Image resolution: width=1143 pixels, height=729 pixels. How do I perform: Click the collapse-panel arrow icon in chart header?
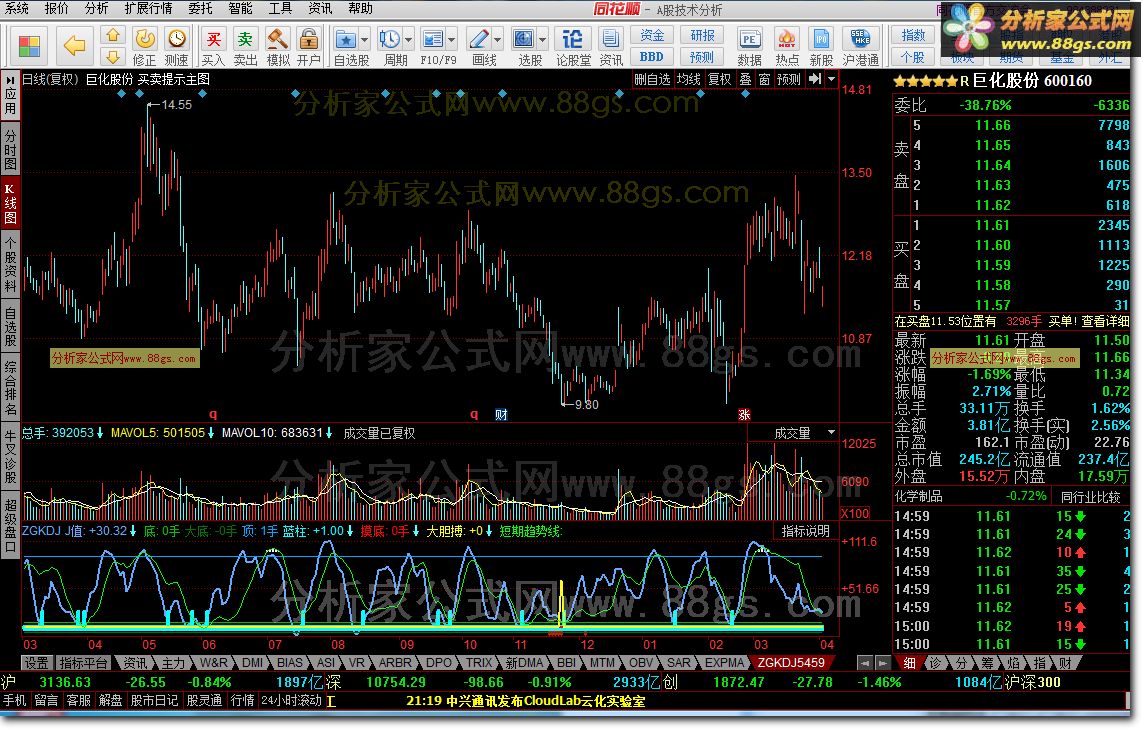815,79
